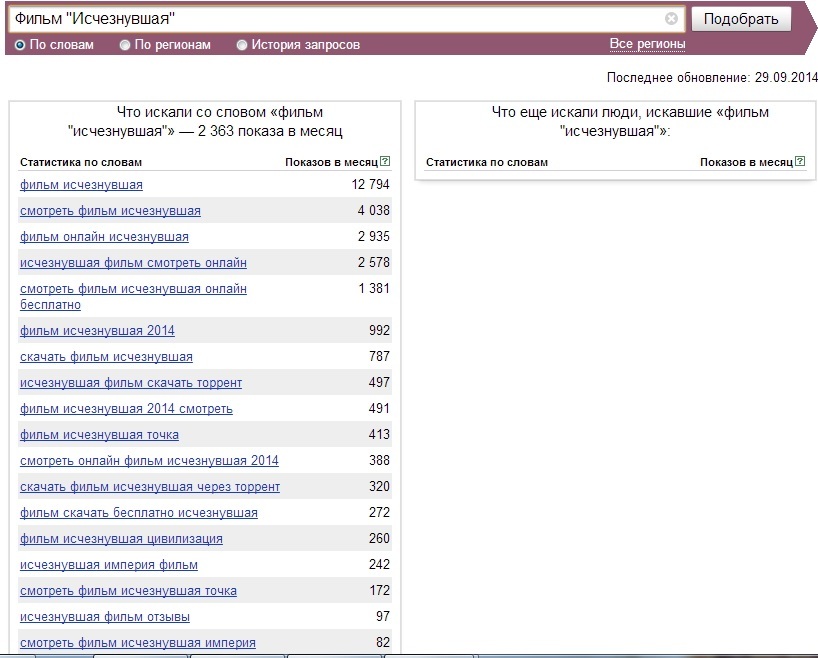Open help icon beside right 'Показов в месяц'

point(800,161)
